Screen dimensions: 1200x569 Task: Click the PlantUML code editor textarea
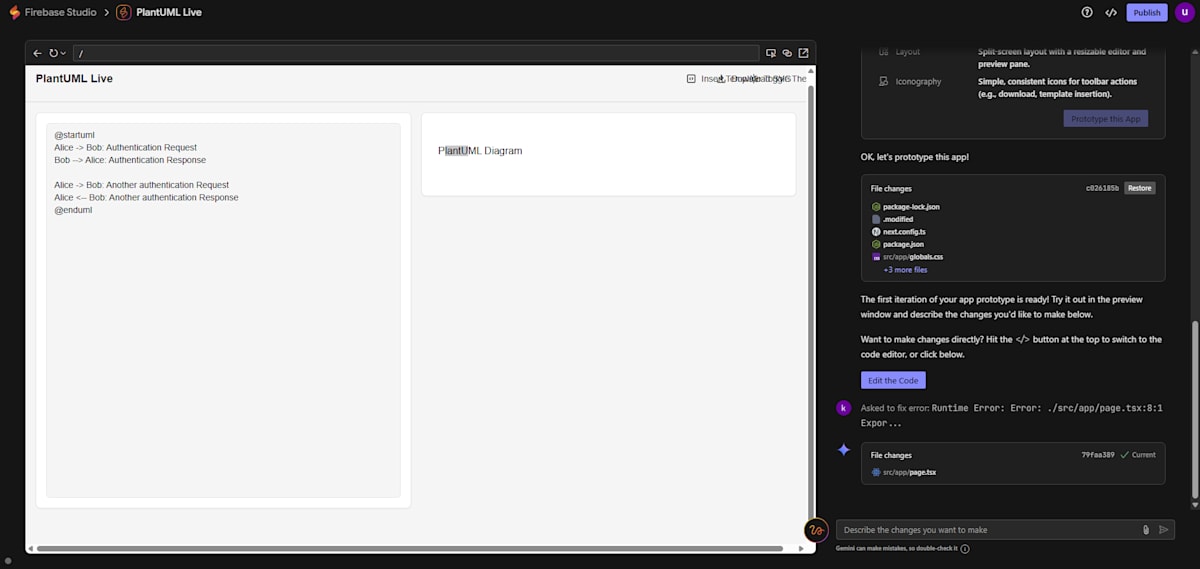[x=223, y=310]
